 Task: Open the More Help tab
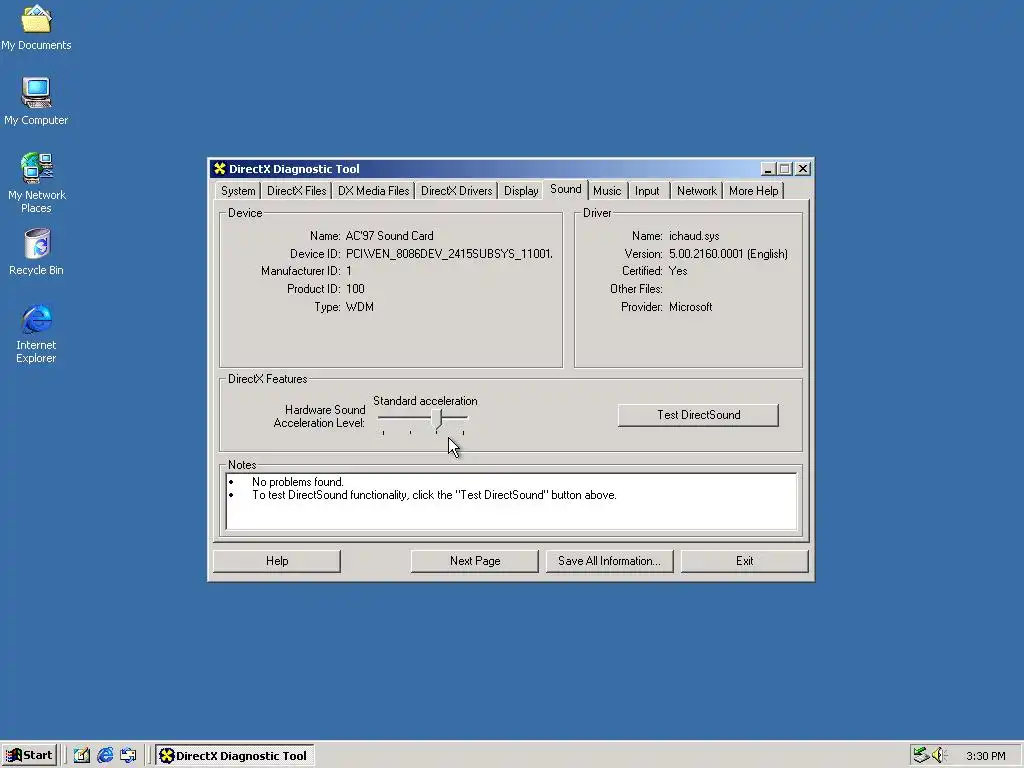click(x=754, y=191)
